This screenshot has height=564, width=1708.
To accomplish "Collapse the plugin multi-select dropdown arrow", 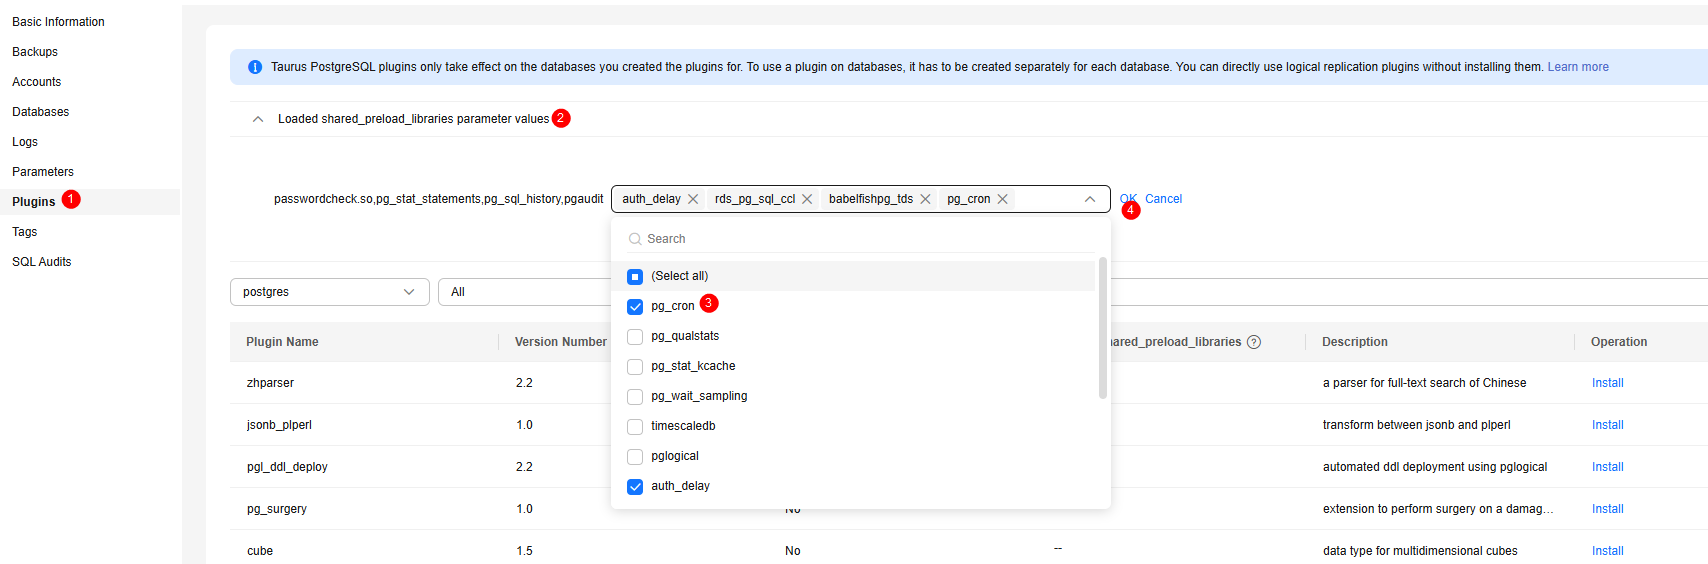I will pyautogui.click(x=1089, y=199).
